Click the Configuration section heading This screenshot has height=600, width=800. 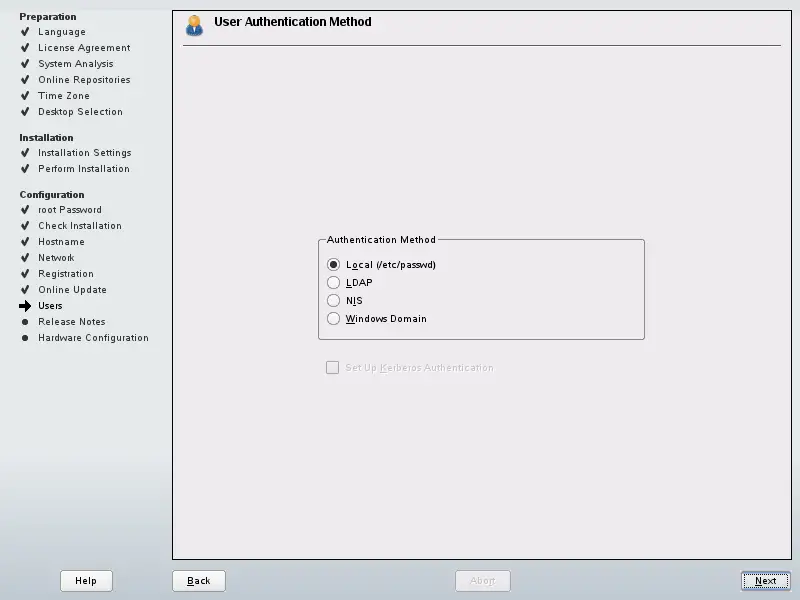[x=52, y=194]
